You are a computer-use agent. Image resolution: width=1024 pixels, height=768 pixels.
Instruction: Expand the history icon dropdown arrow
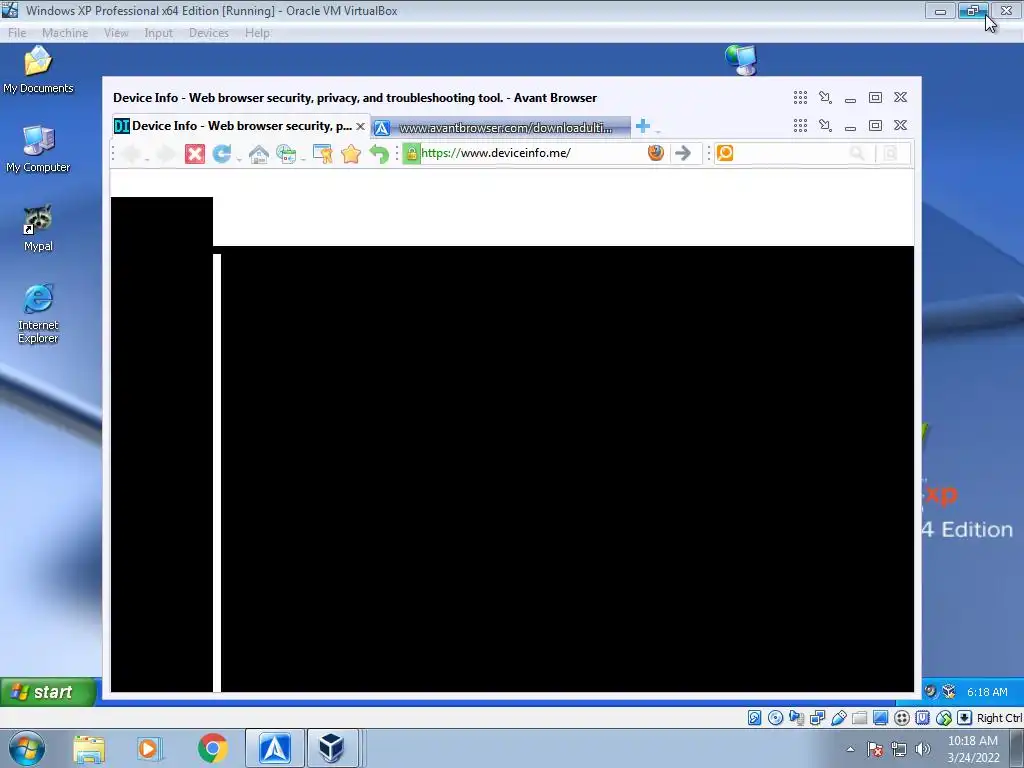coord(303,159)
